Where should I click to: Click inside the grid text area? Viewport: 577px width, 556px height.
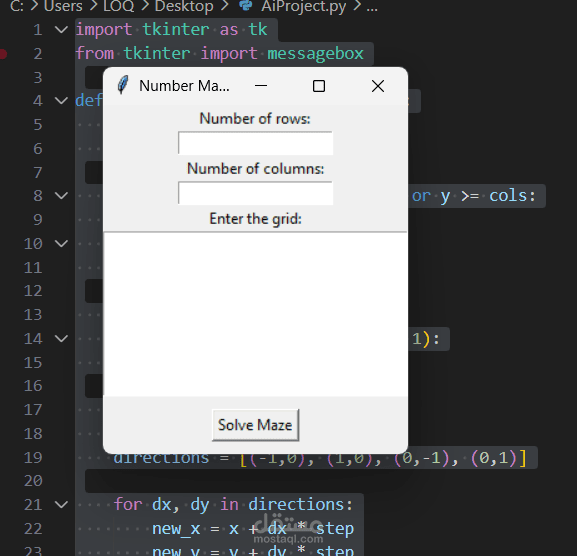tap(255, 314)
